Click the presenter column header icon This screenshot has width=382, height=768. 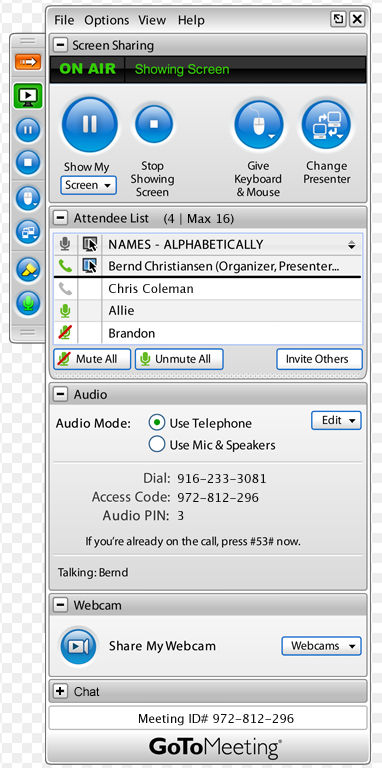(x=90, y=244)
